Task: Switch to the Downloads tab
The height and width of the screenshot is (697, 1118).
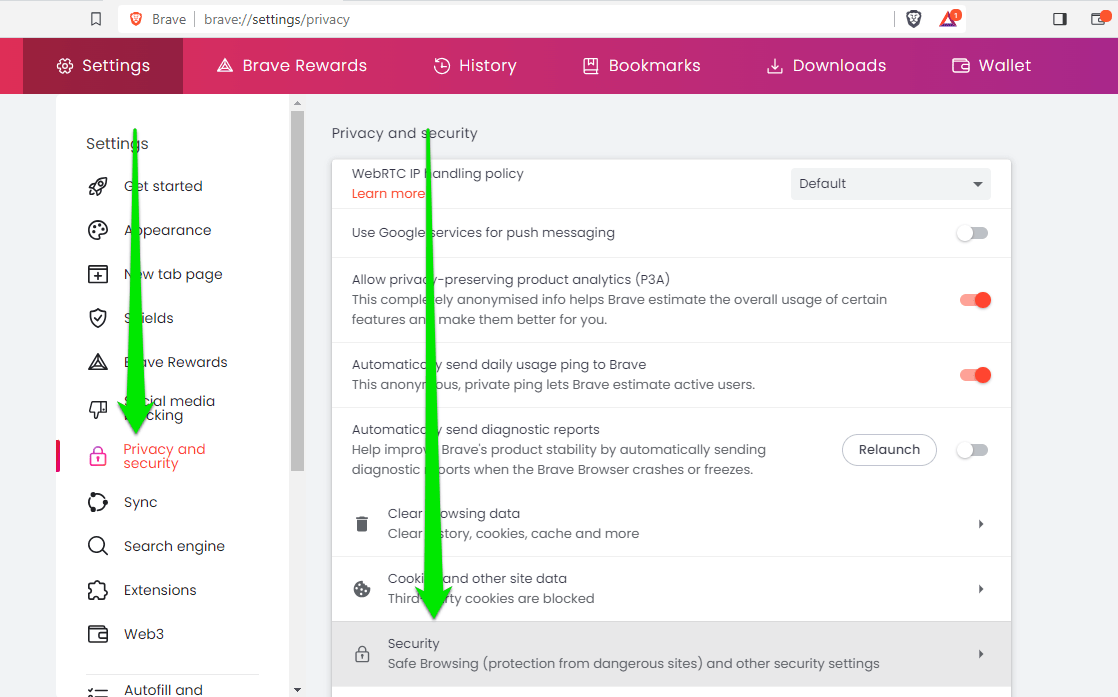Action: coord(826,66)
